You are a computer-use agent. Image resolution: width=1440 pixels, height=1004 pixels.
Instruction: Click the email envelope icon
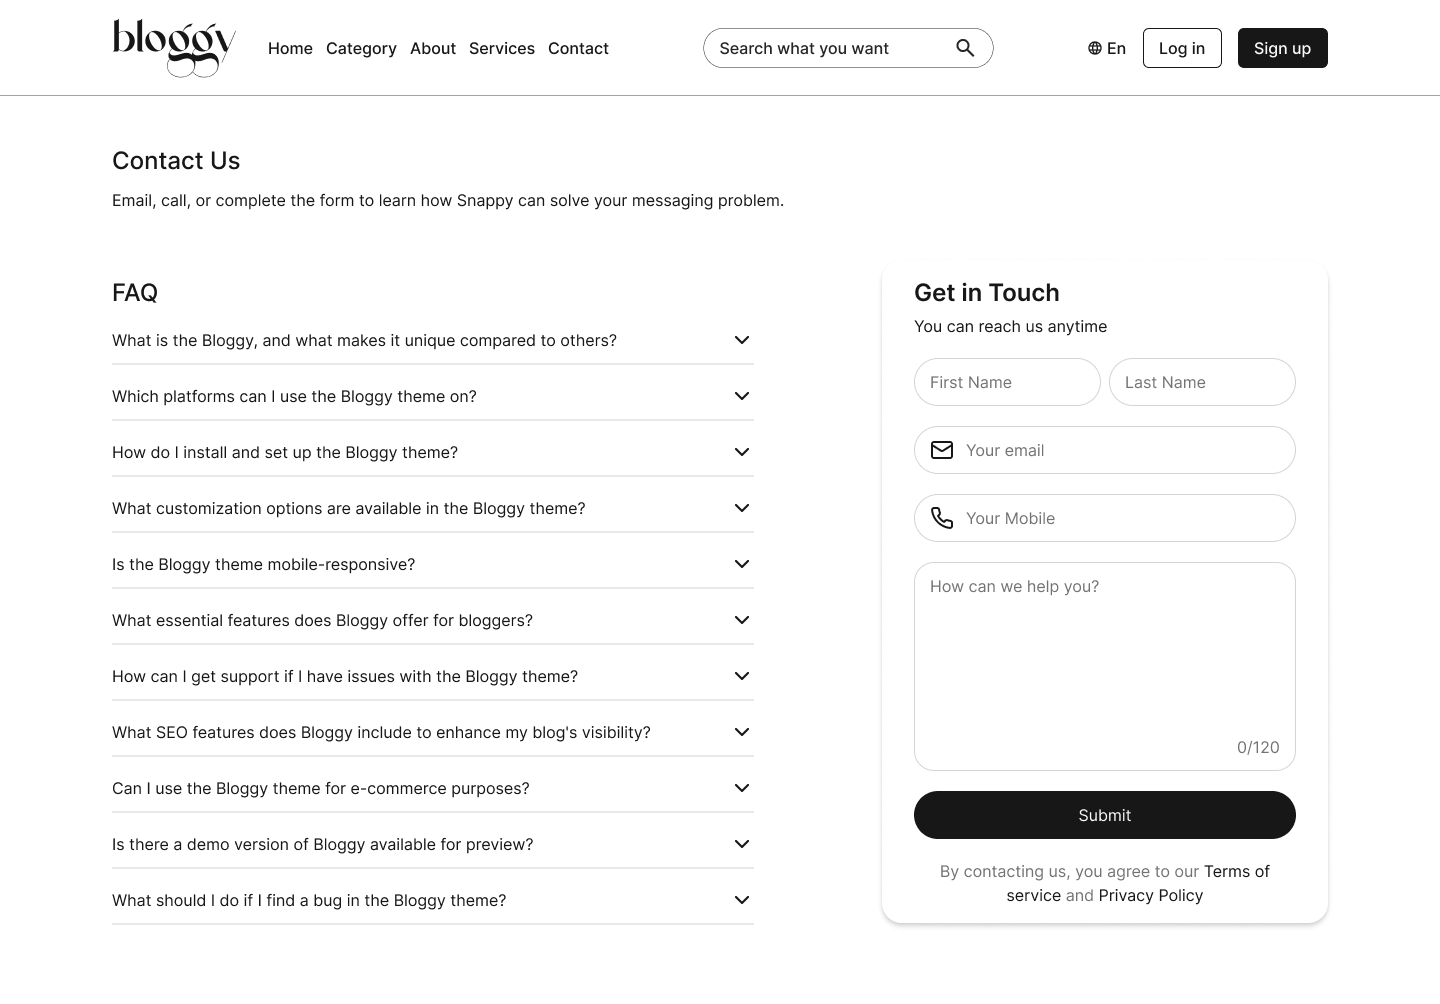tap(942, 450)
